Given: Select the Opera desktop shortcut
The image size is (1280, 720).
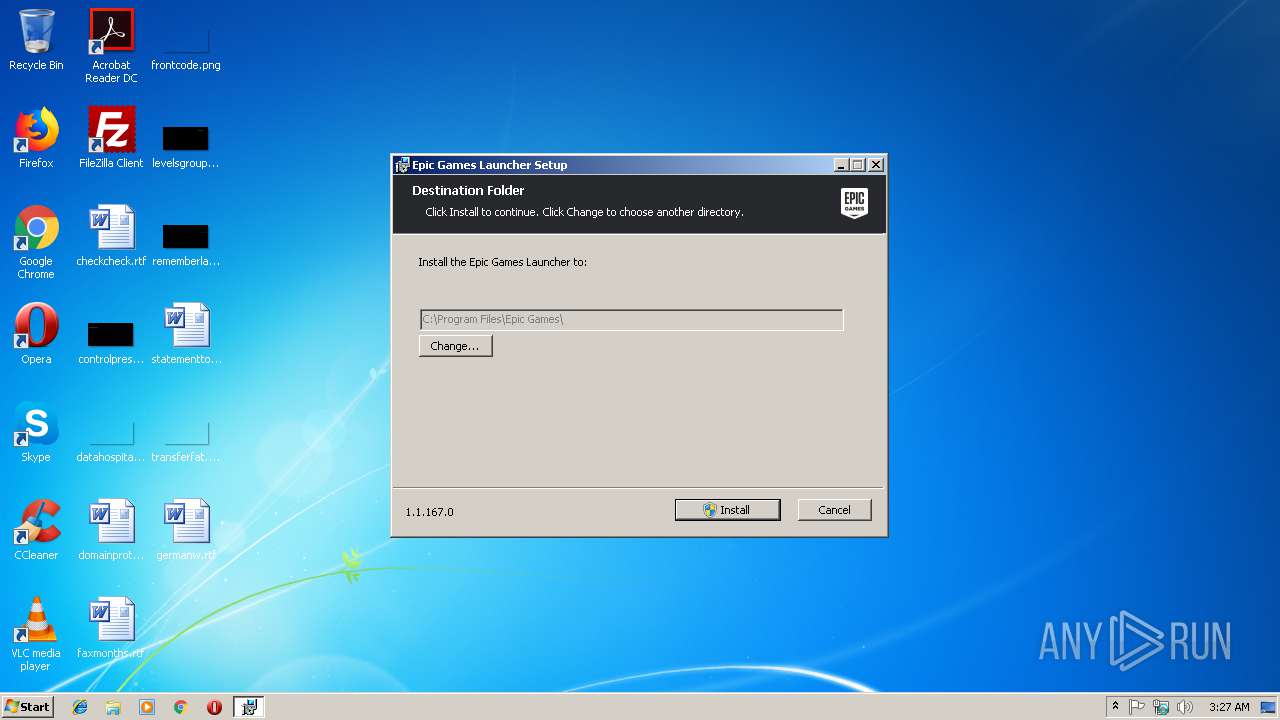Looking at the screenshot, I should coord(36,334).
